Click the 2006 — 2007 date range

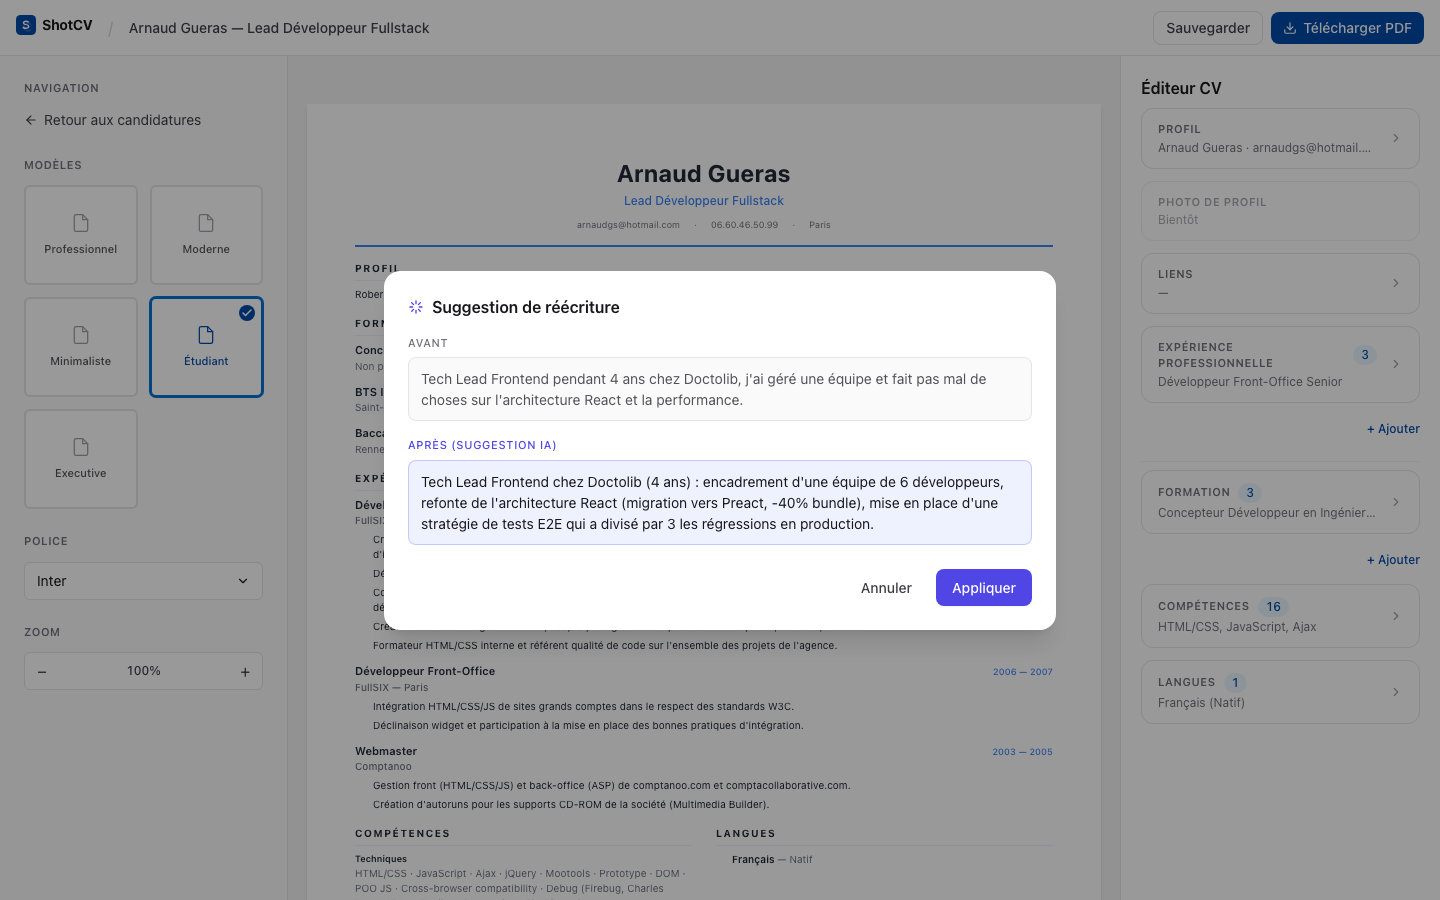[x=1023, y=672]
